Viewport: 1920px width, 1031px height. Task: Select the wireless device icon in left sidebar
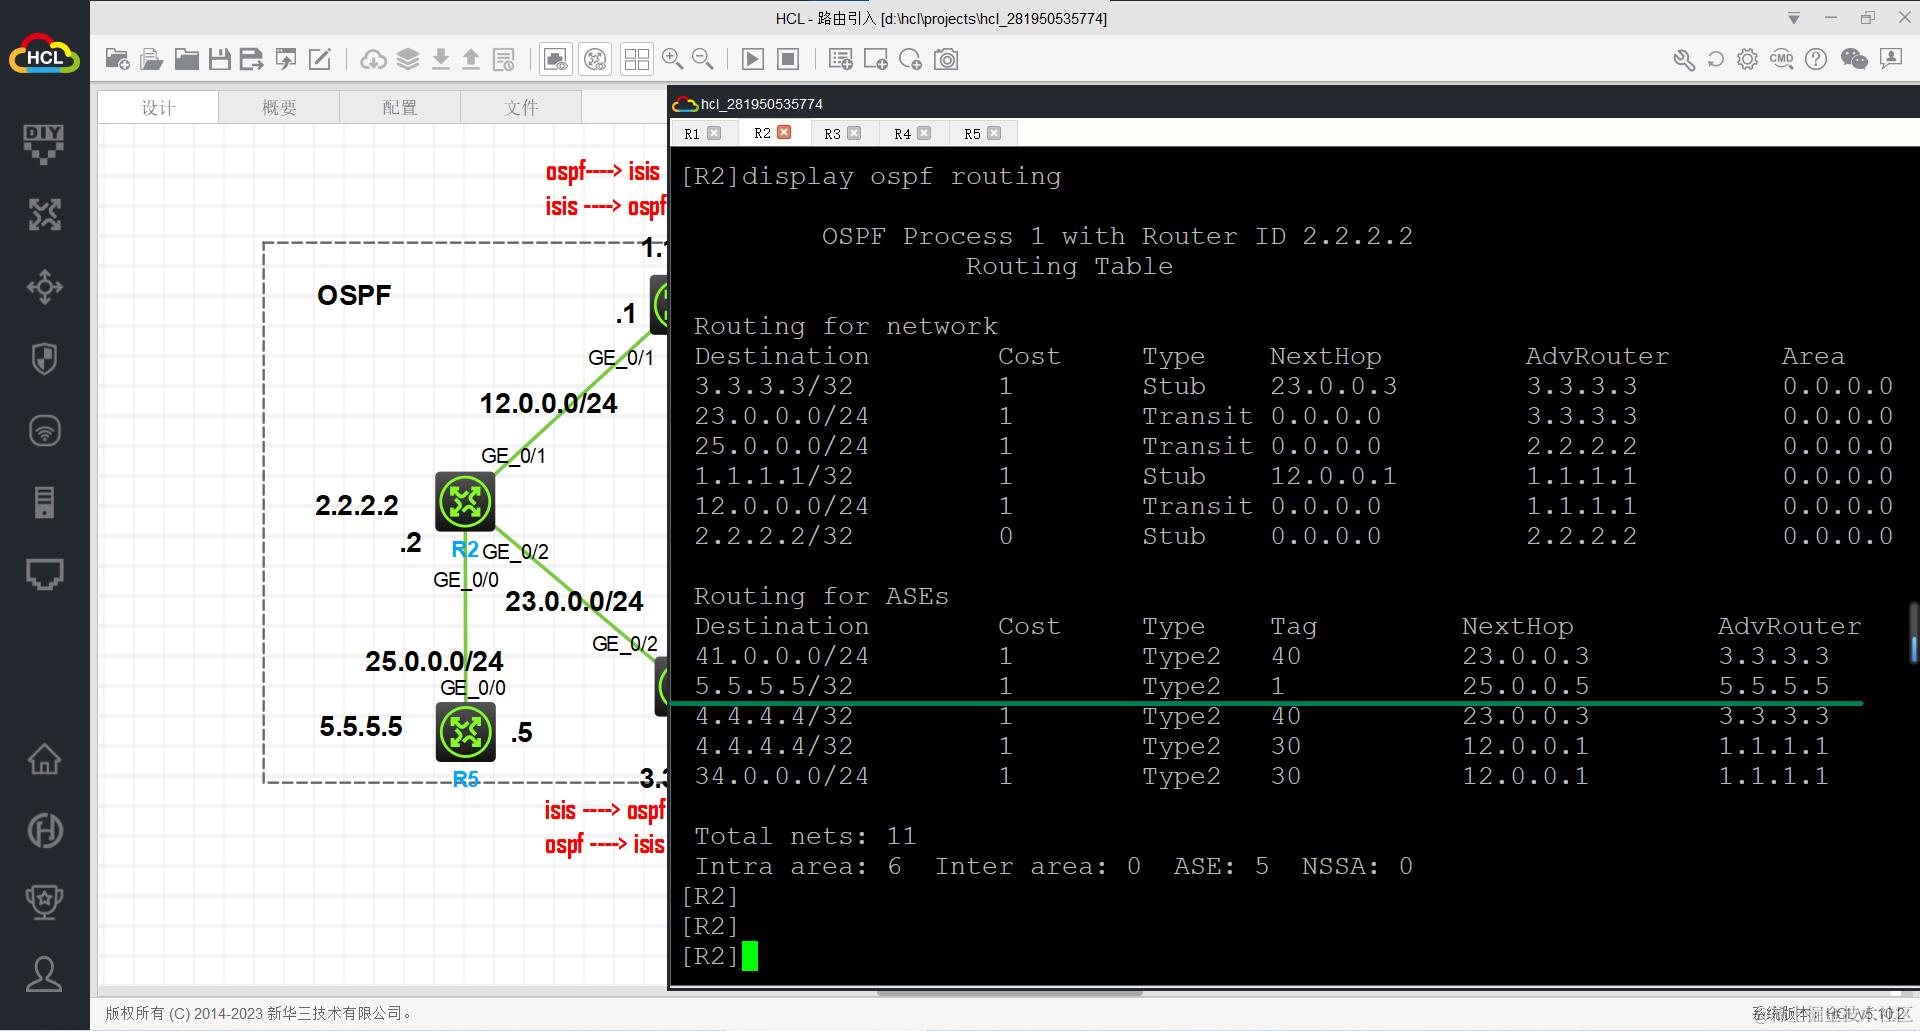[x=44, y=431]
